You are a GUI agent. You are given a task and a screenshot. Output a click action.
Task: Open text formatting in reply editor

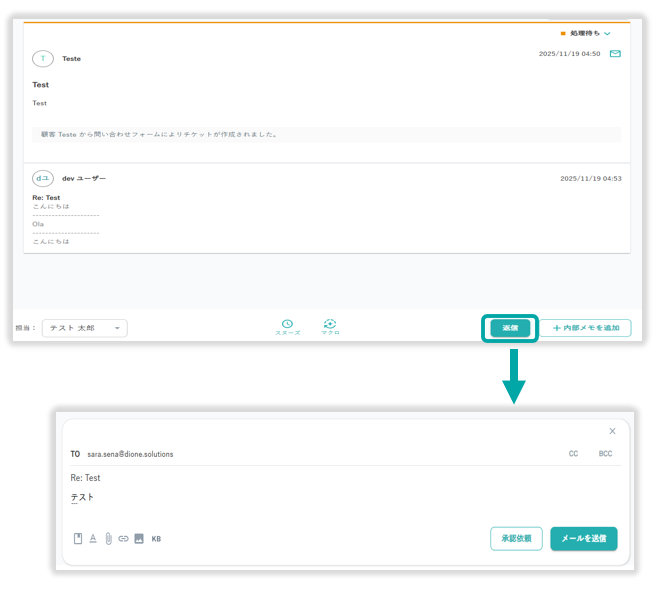pos(93,538)
